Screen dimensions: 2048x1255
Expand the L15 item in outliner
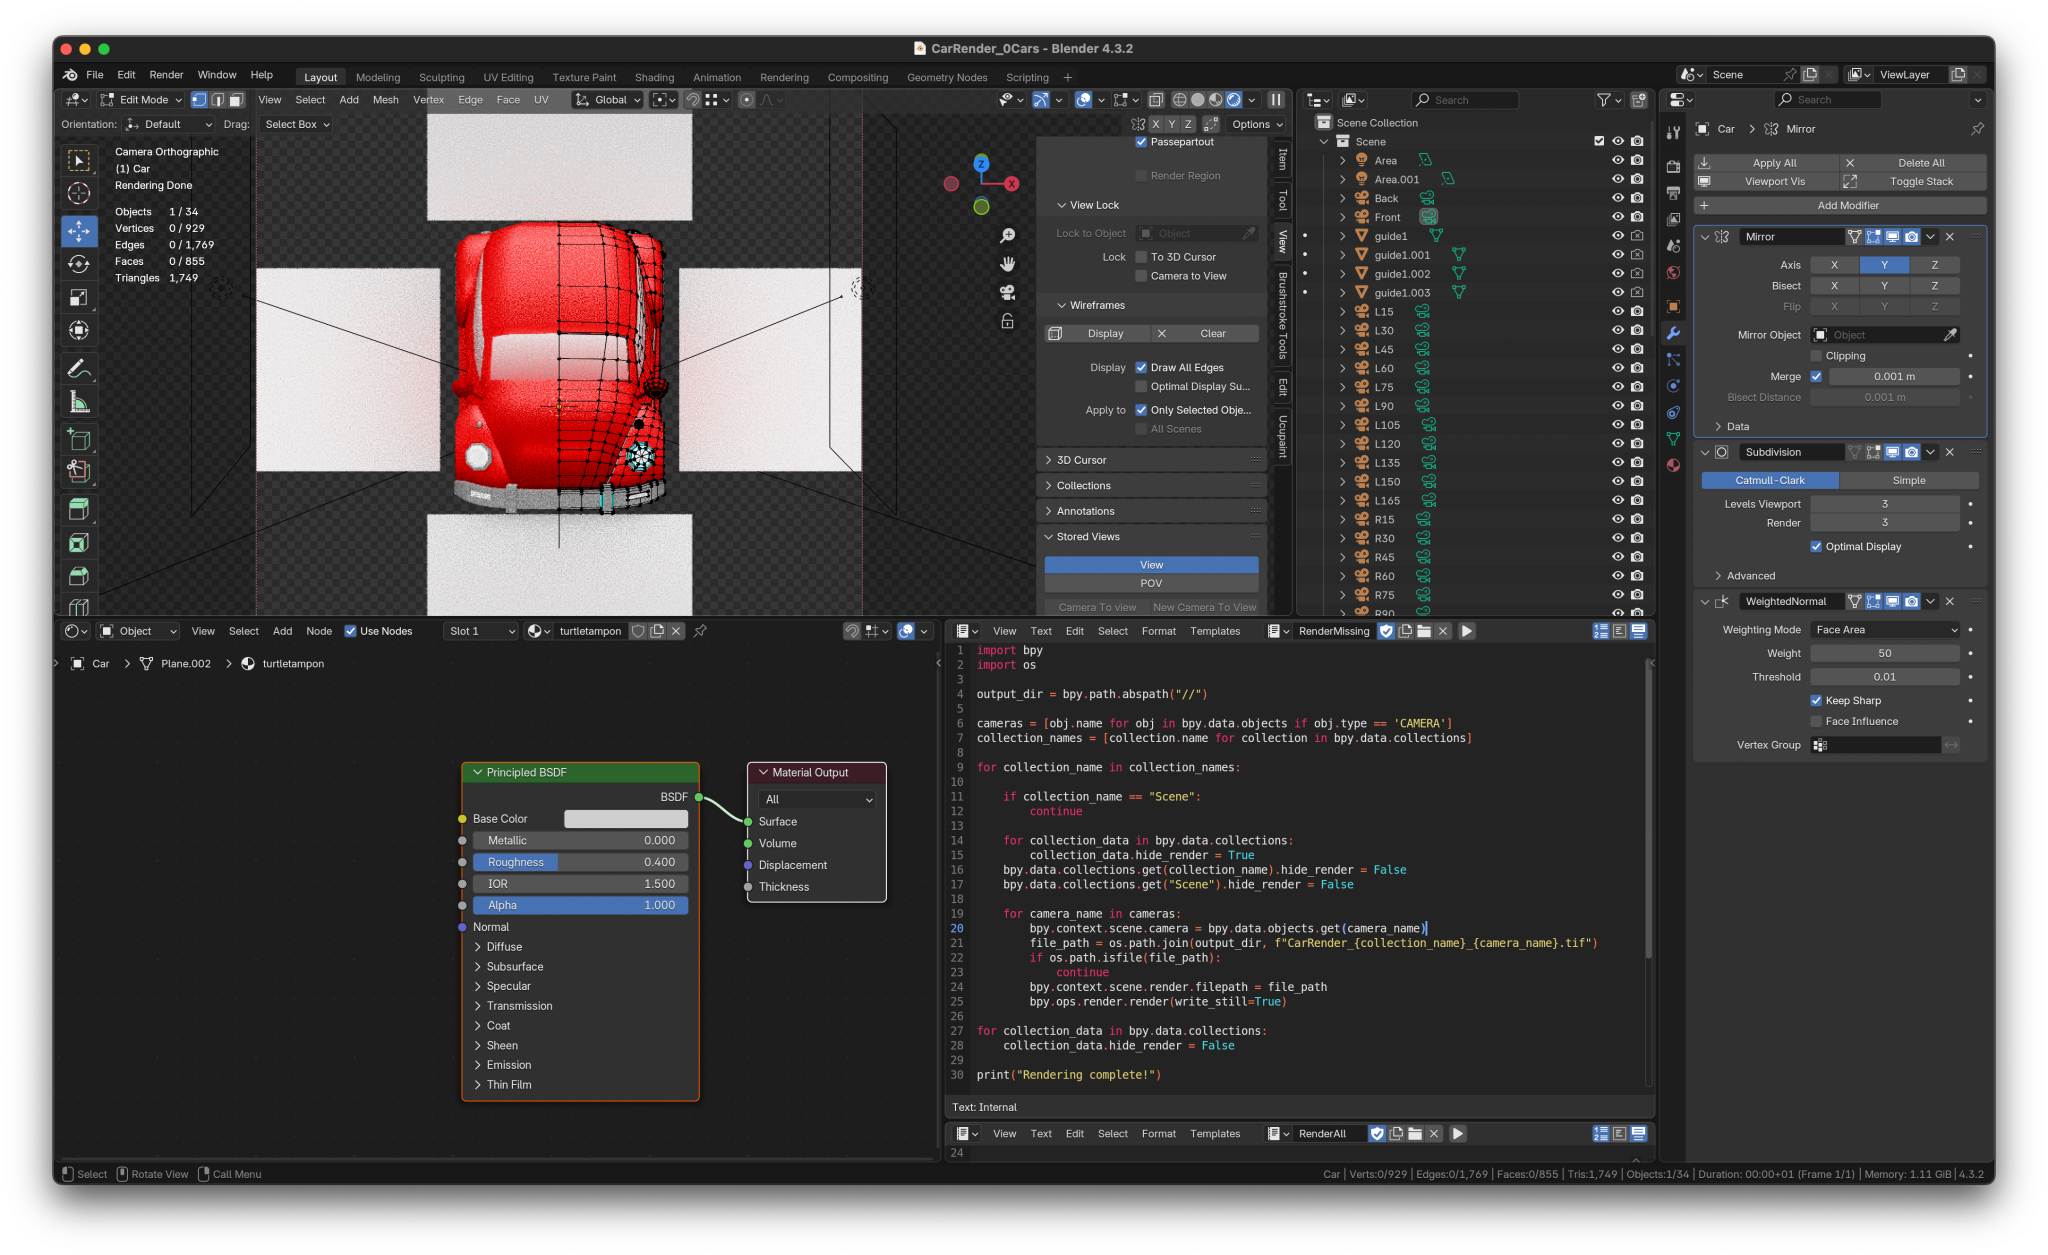point(1342,312)
